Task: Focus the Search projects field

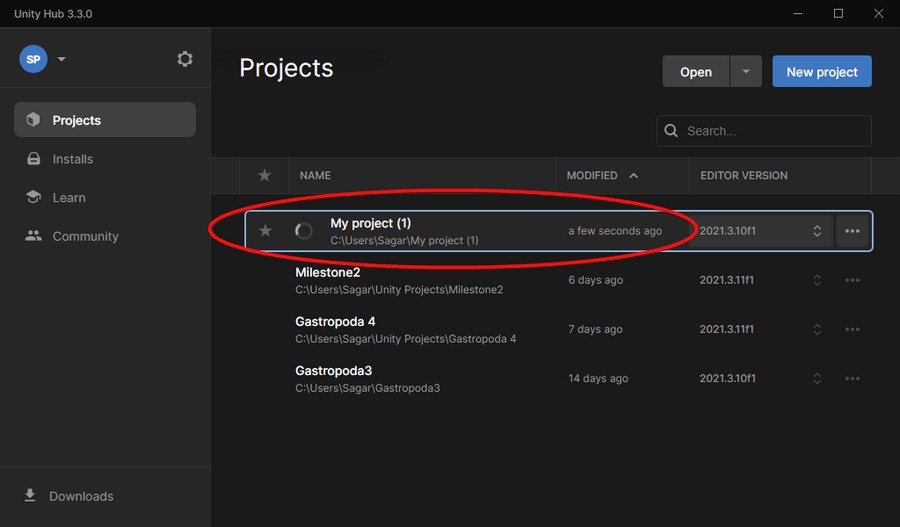Action: coord(764,131)
